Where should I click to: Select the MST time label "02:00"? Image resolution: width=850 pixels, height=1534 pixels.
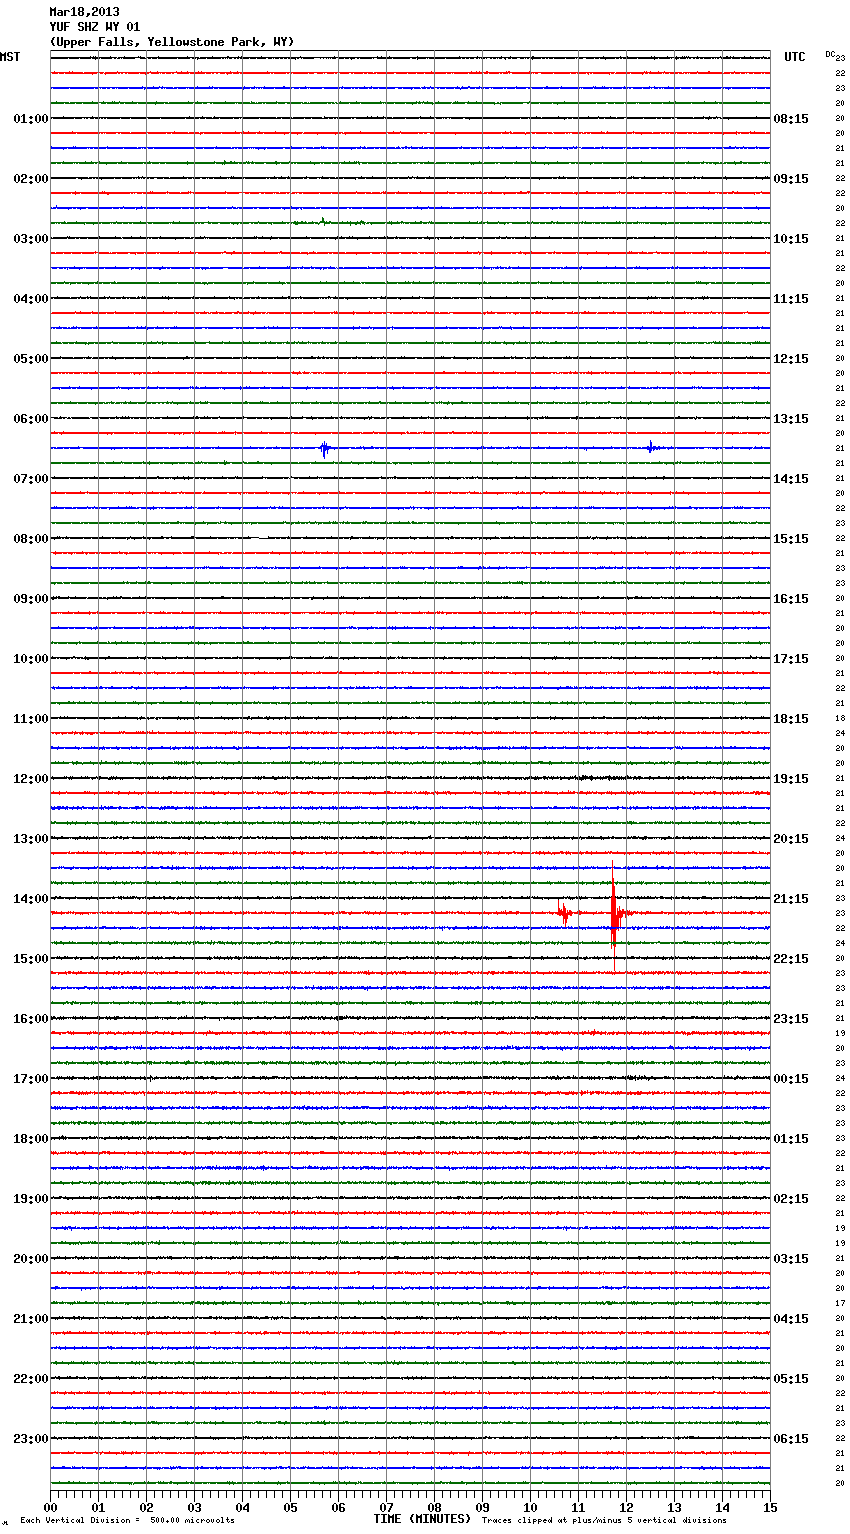pyautogui.click(x=31, y=179)
